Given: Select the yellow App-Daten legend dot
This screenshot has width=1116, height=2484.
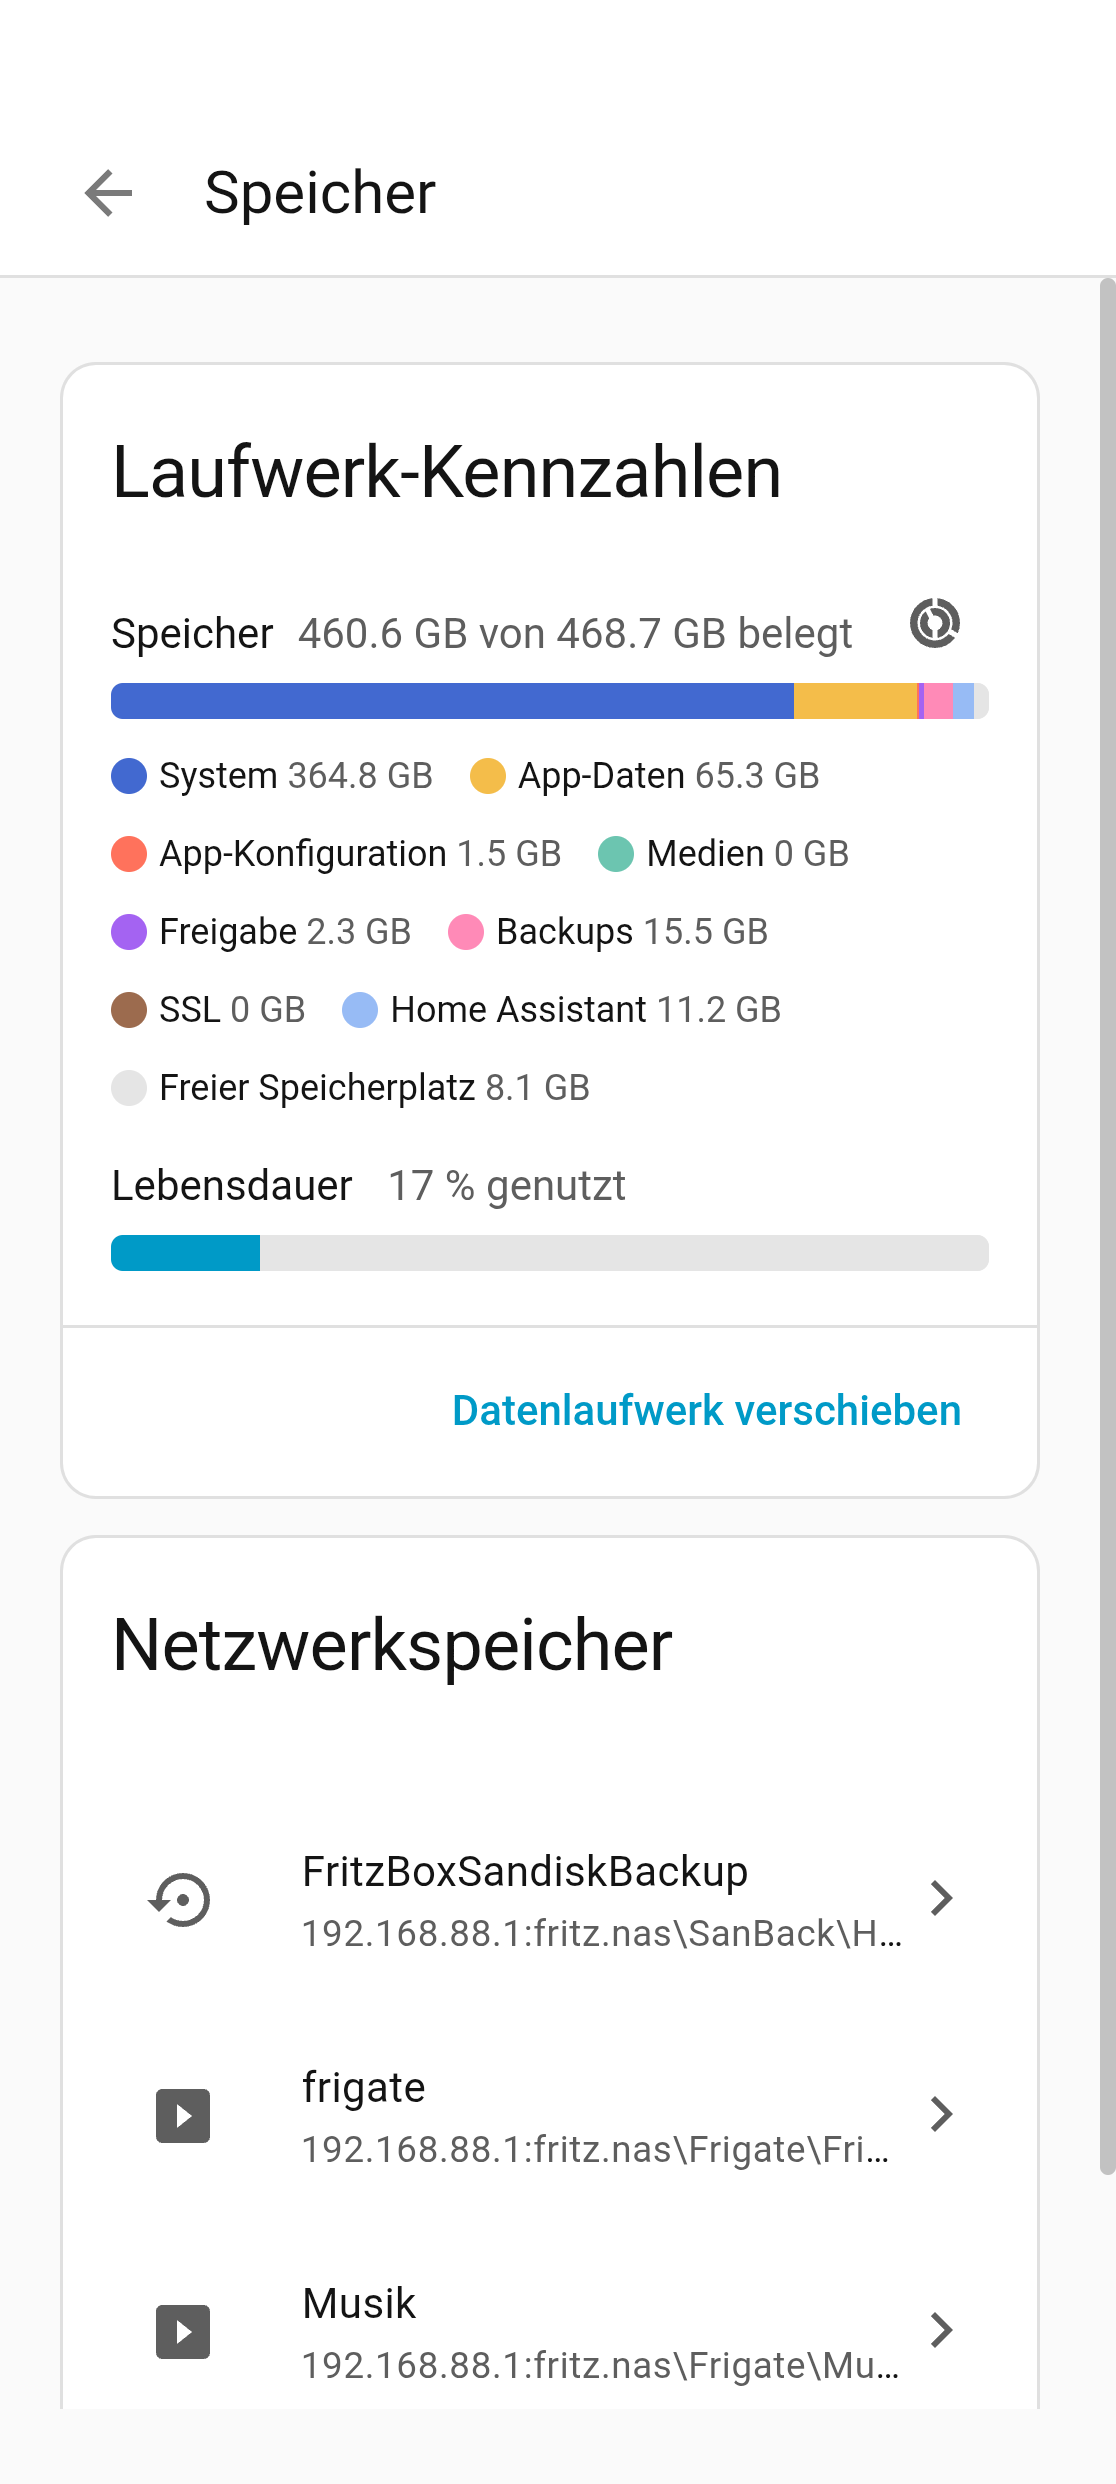Looking at the screenshot, I should pyautogui.click(x=488, y=776).
